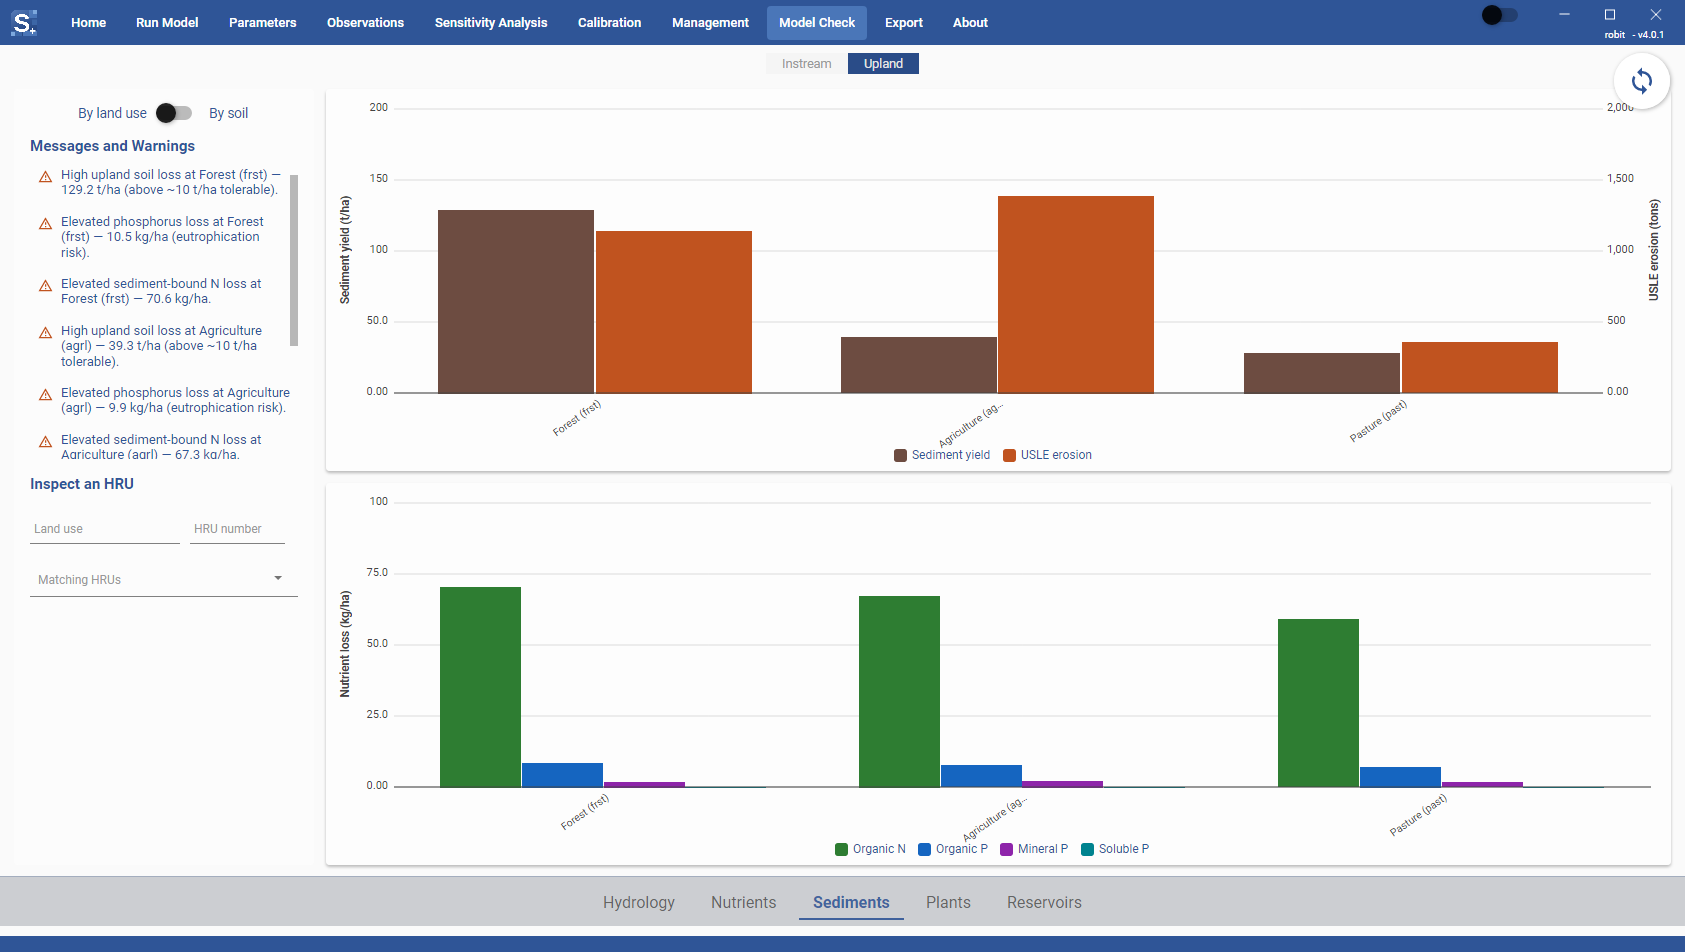Image resolution: width=1685 pixels, height=952 pixels.
Task: Select the Upland view button
Action: point(883,64)
